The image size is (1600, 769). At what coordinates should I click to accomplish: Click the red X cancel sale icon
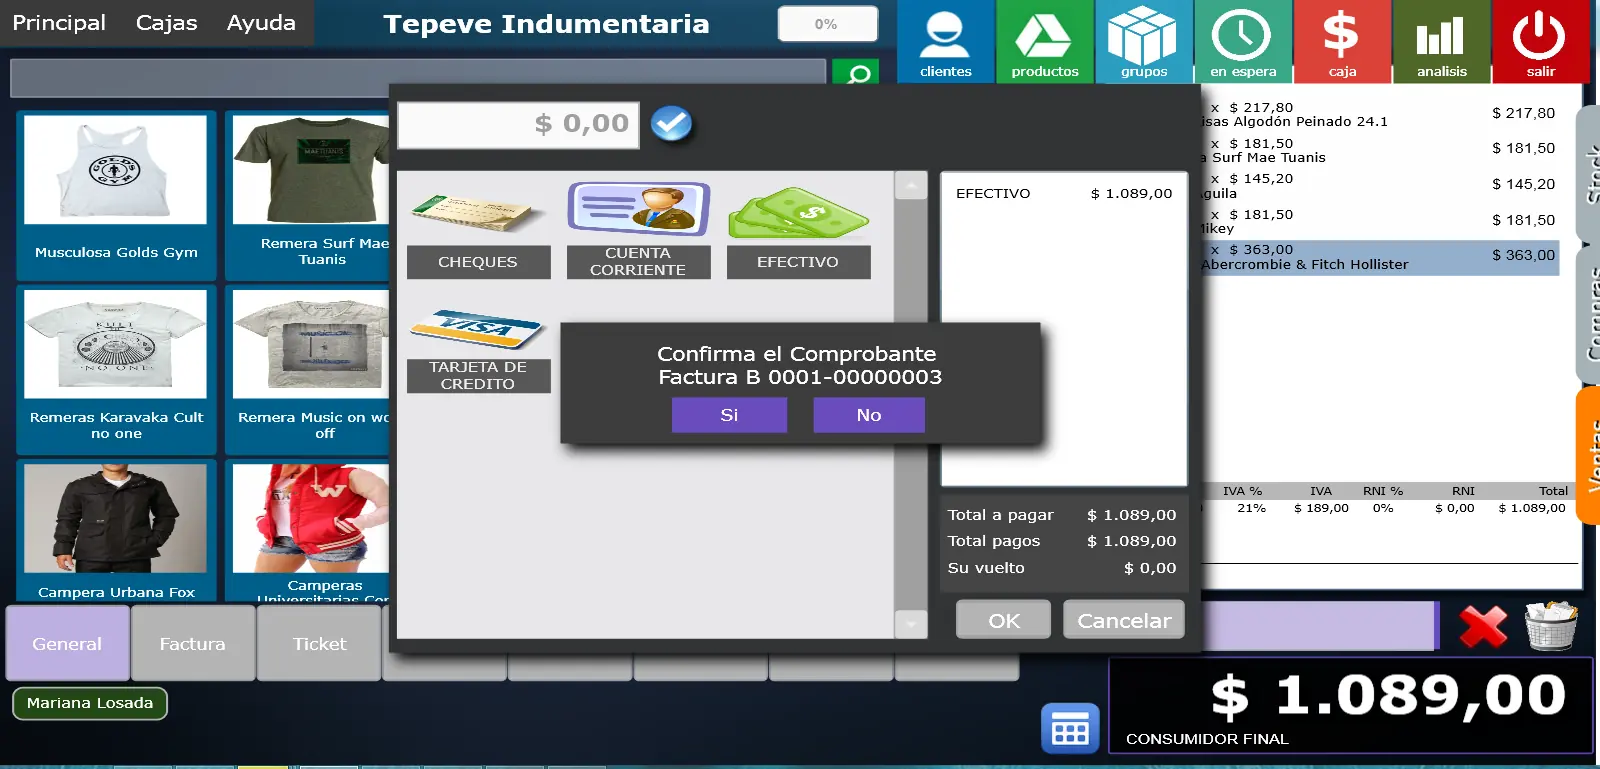click(x=1483, y=627)
